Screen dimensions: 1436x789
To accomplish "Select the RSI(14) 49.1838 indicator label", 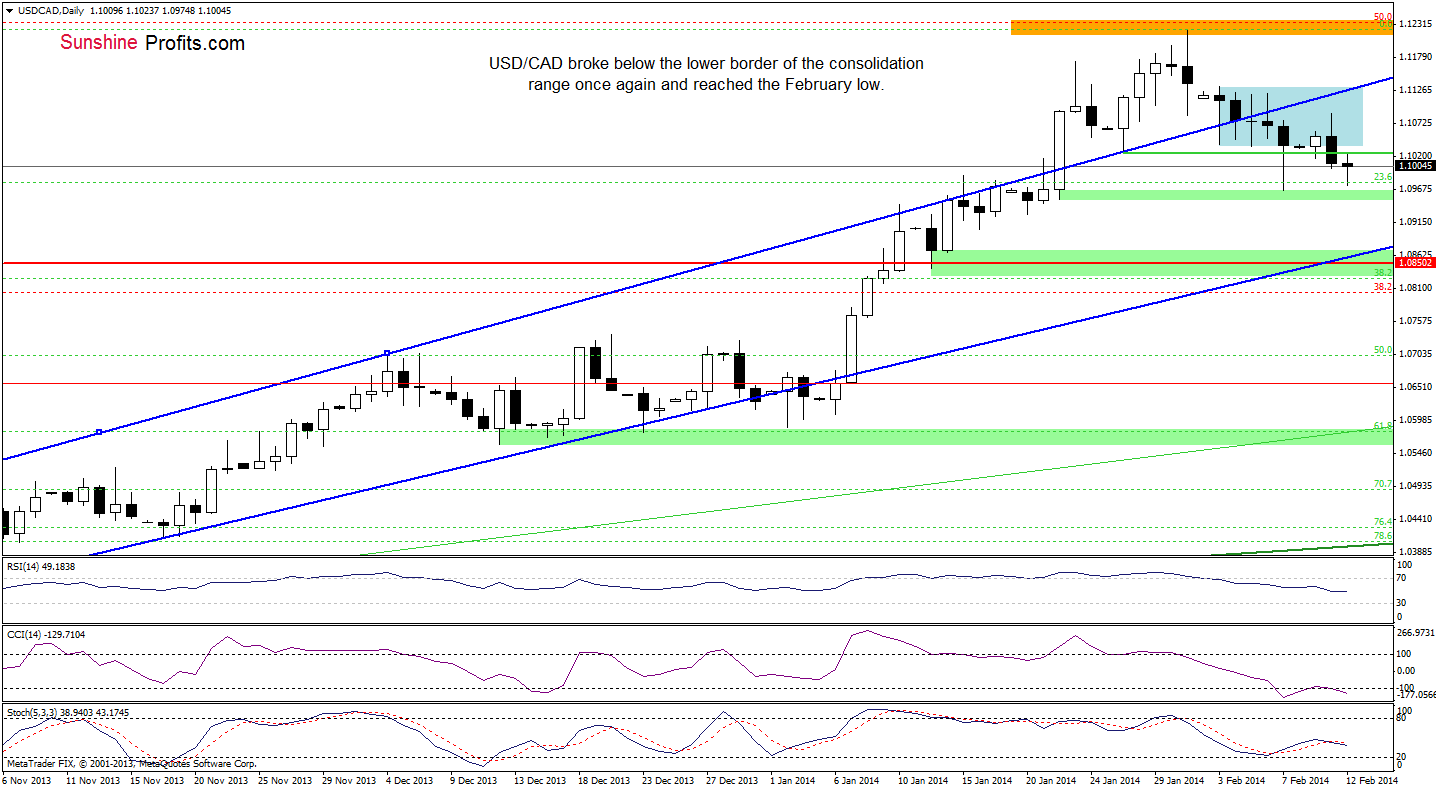I will click(40, 567).
